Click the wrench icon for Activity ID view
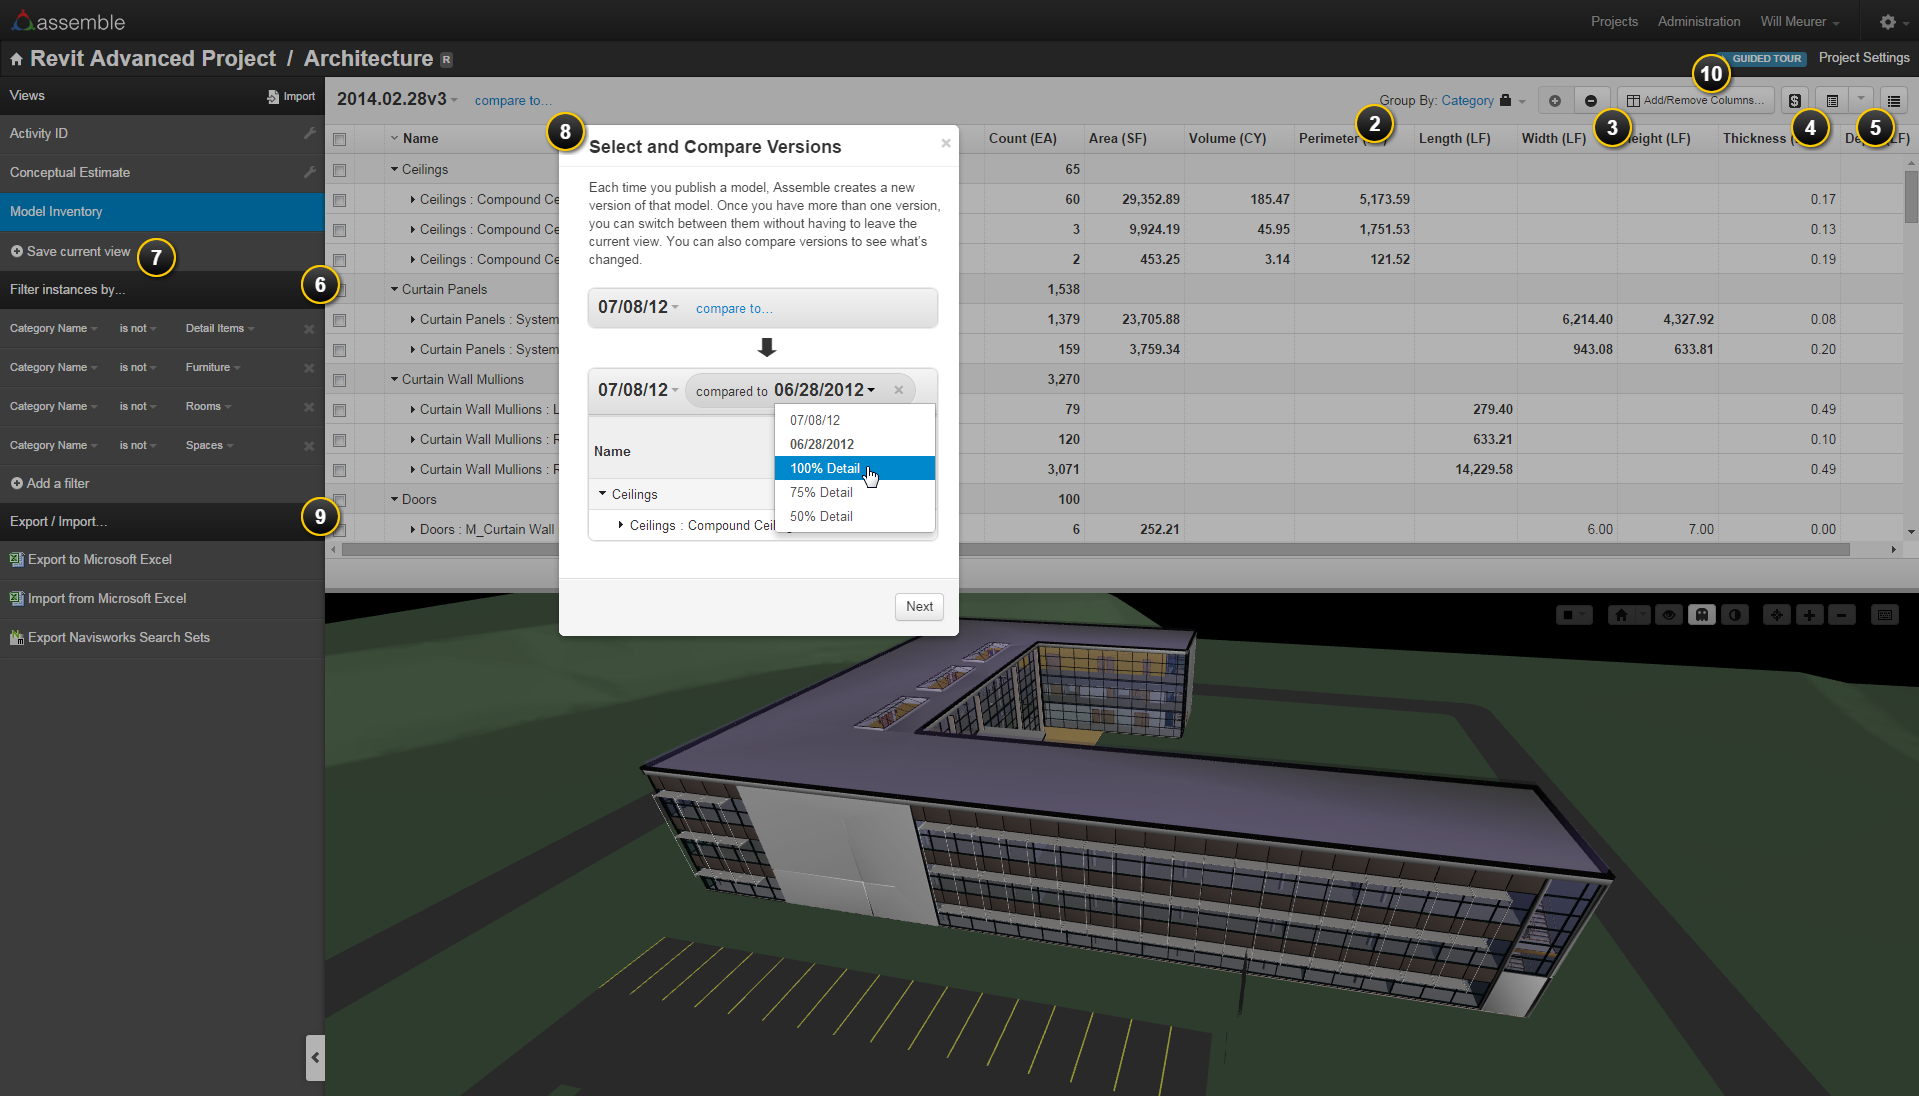 309,133
